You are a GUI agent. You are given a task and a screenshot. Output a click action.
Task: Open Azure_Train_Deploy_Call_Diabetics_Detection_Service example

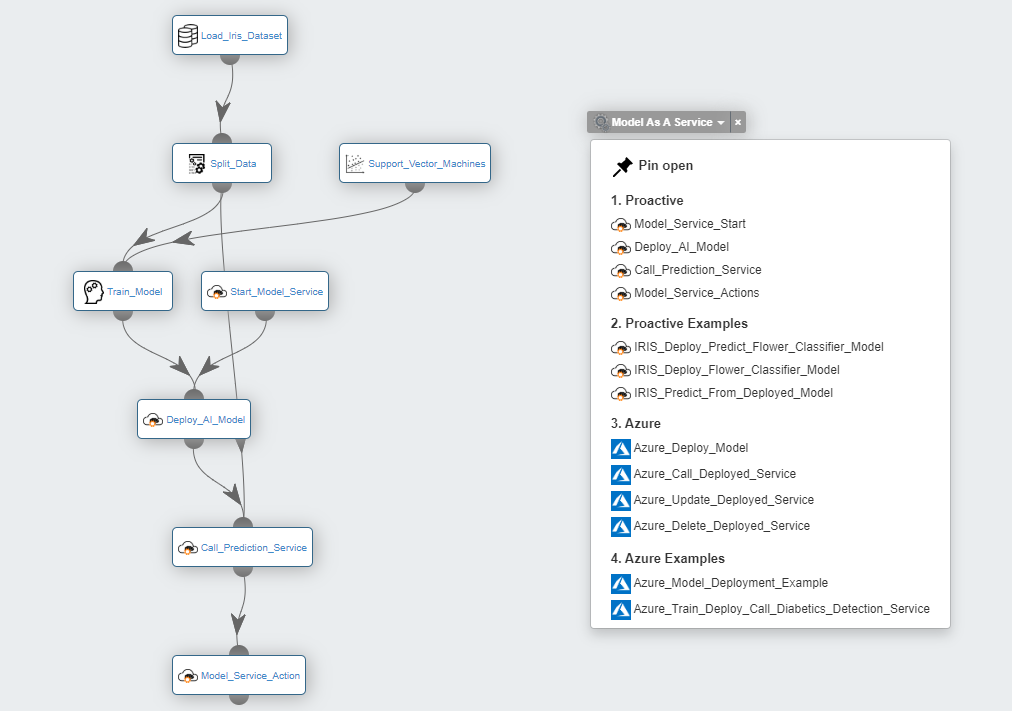782,608
